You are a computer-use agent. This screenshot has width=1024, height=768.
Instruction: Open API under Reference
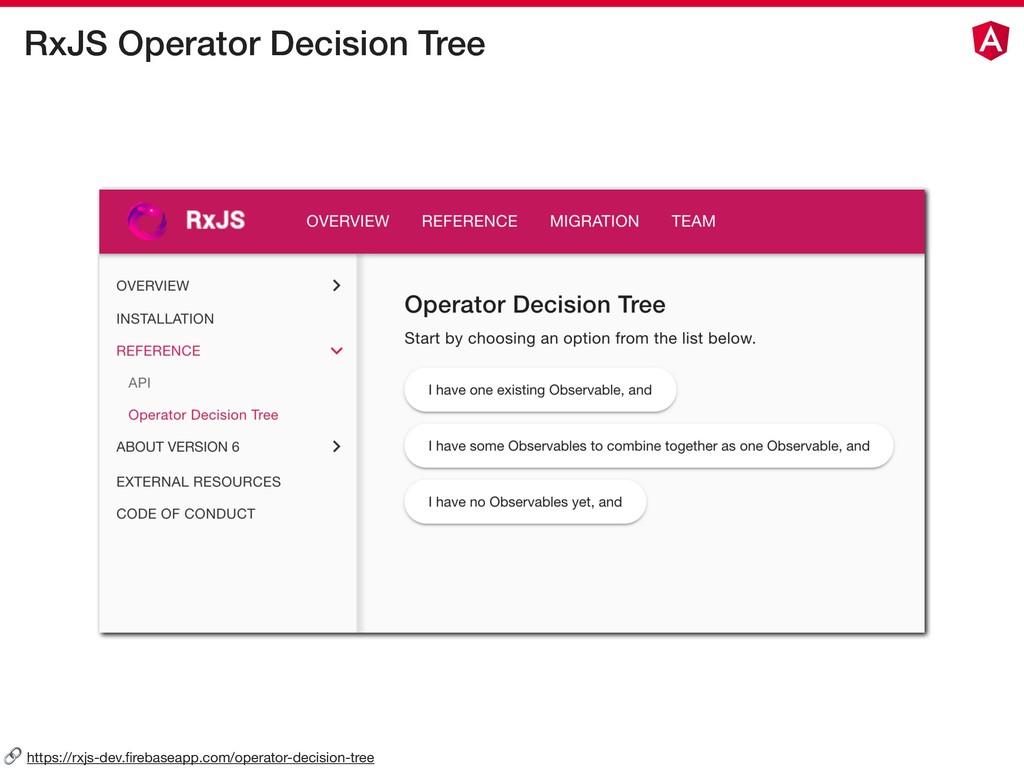click(139, 383)
